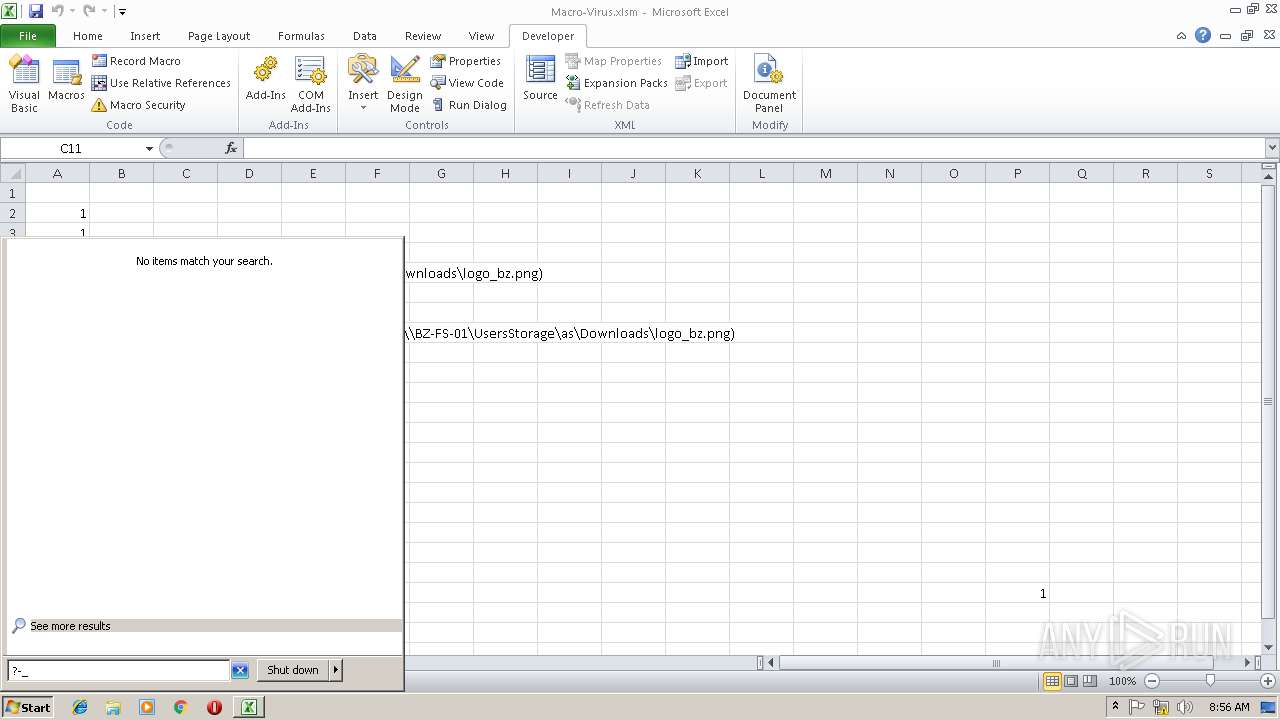Click the Start menu search field

(x=119, y=670)
